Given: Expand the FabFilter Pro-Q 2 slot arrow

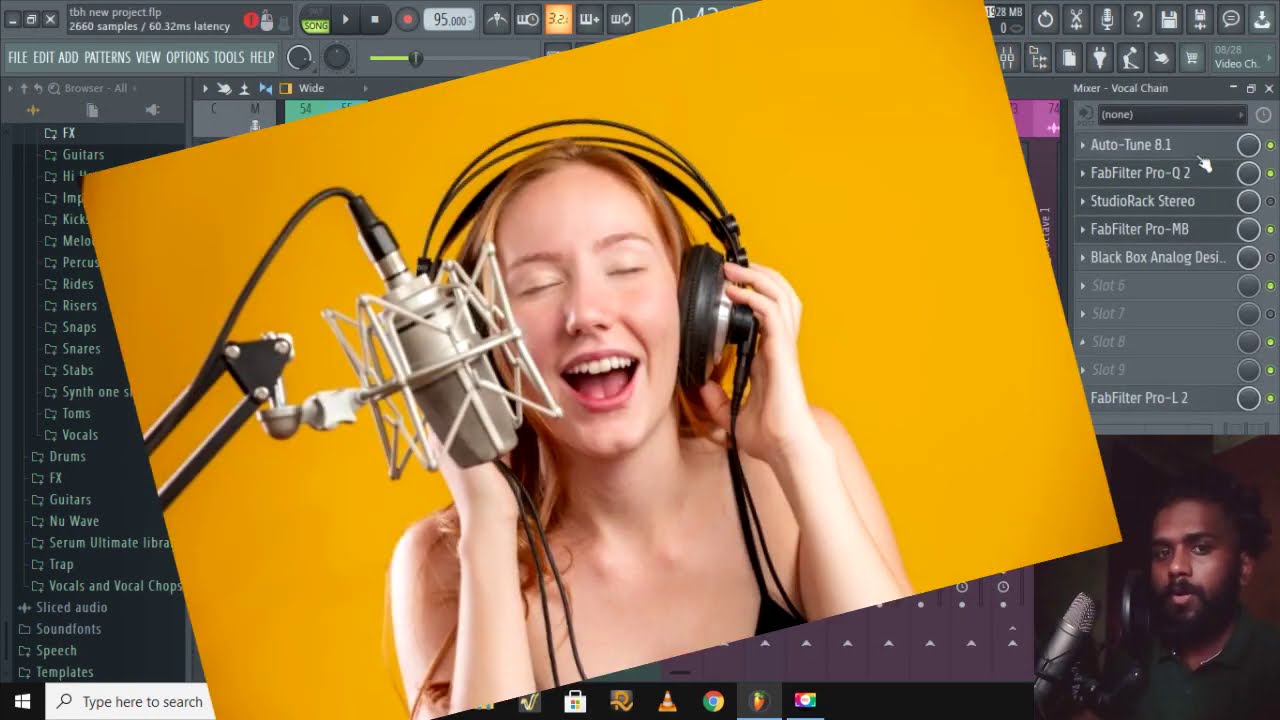Looking at the screenshot, I should coord(1082,173).
